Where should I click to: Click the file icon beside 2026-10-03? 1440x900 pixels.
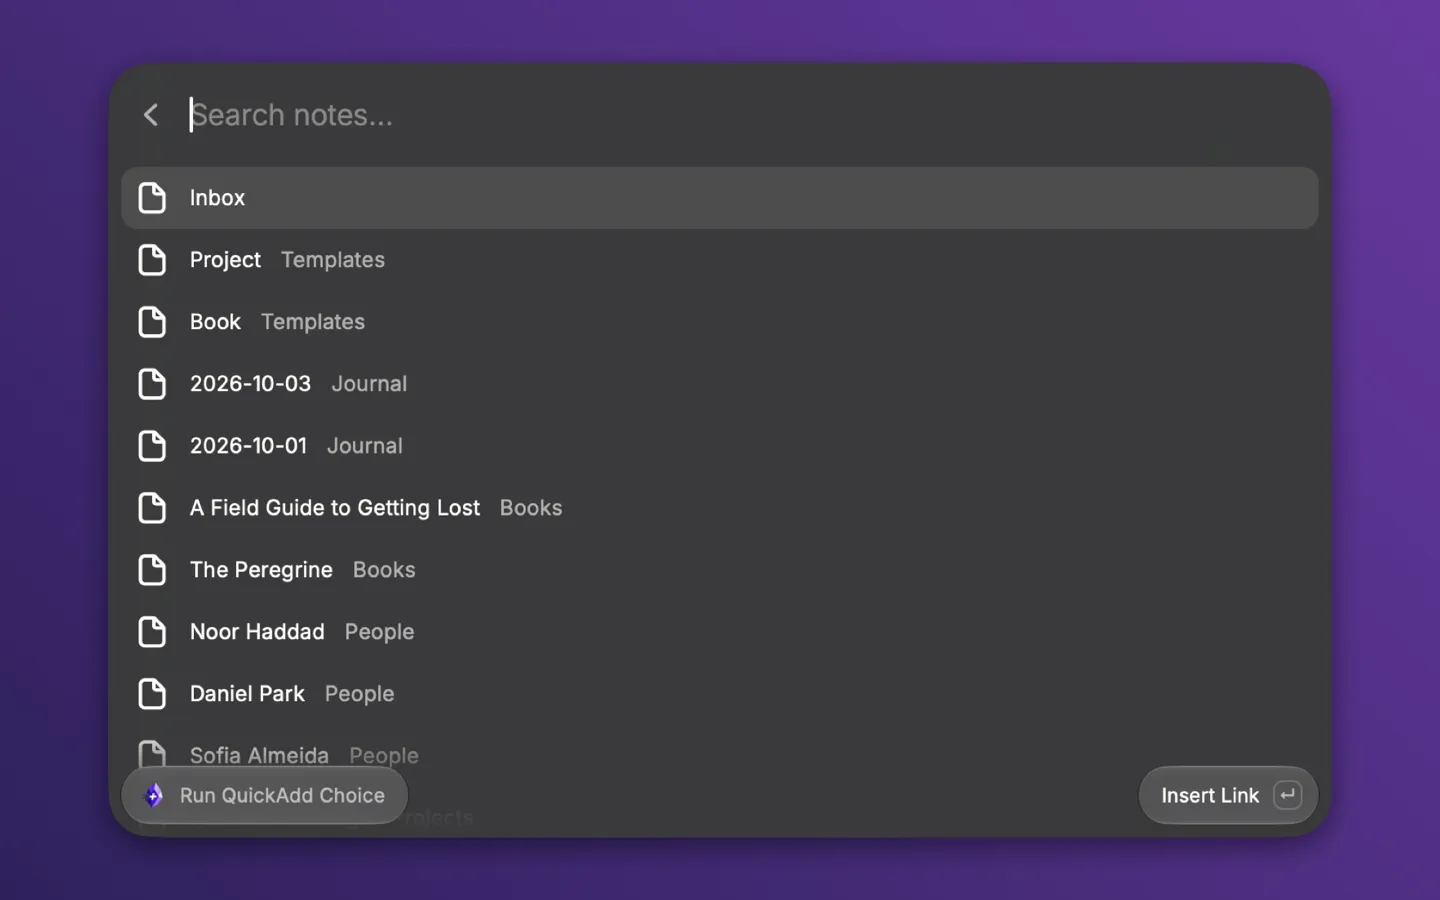pyautogui.click(x=152, y=384)
